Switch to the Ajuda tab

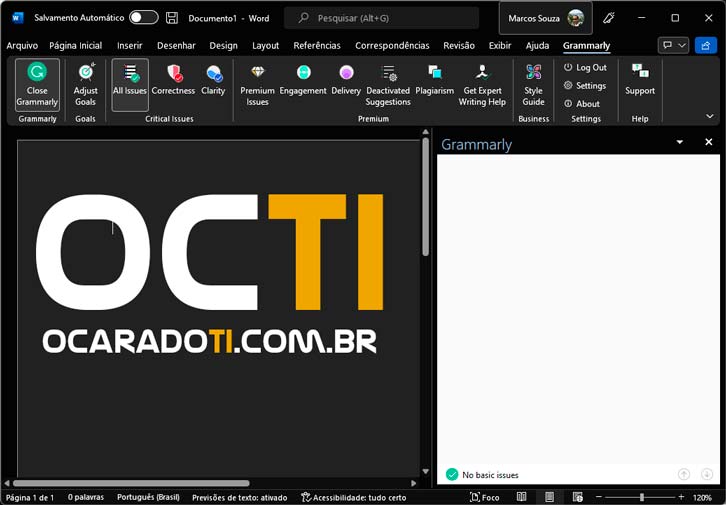[537, 45]
